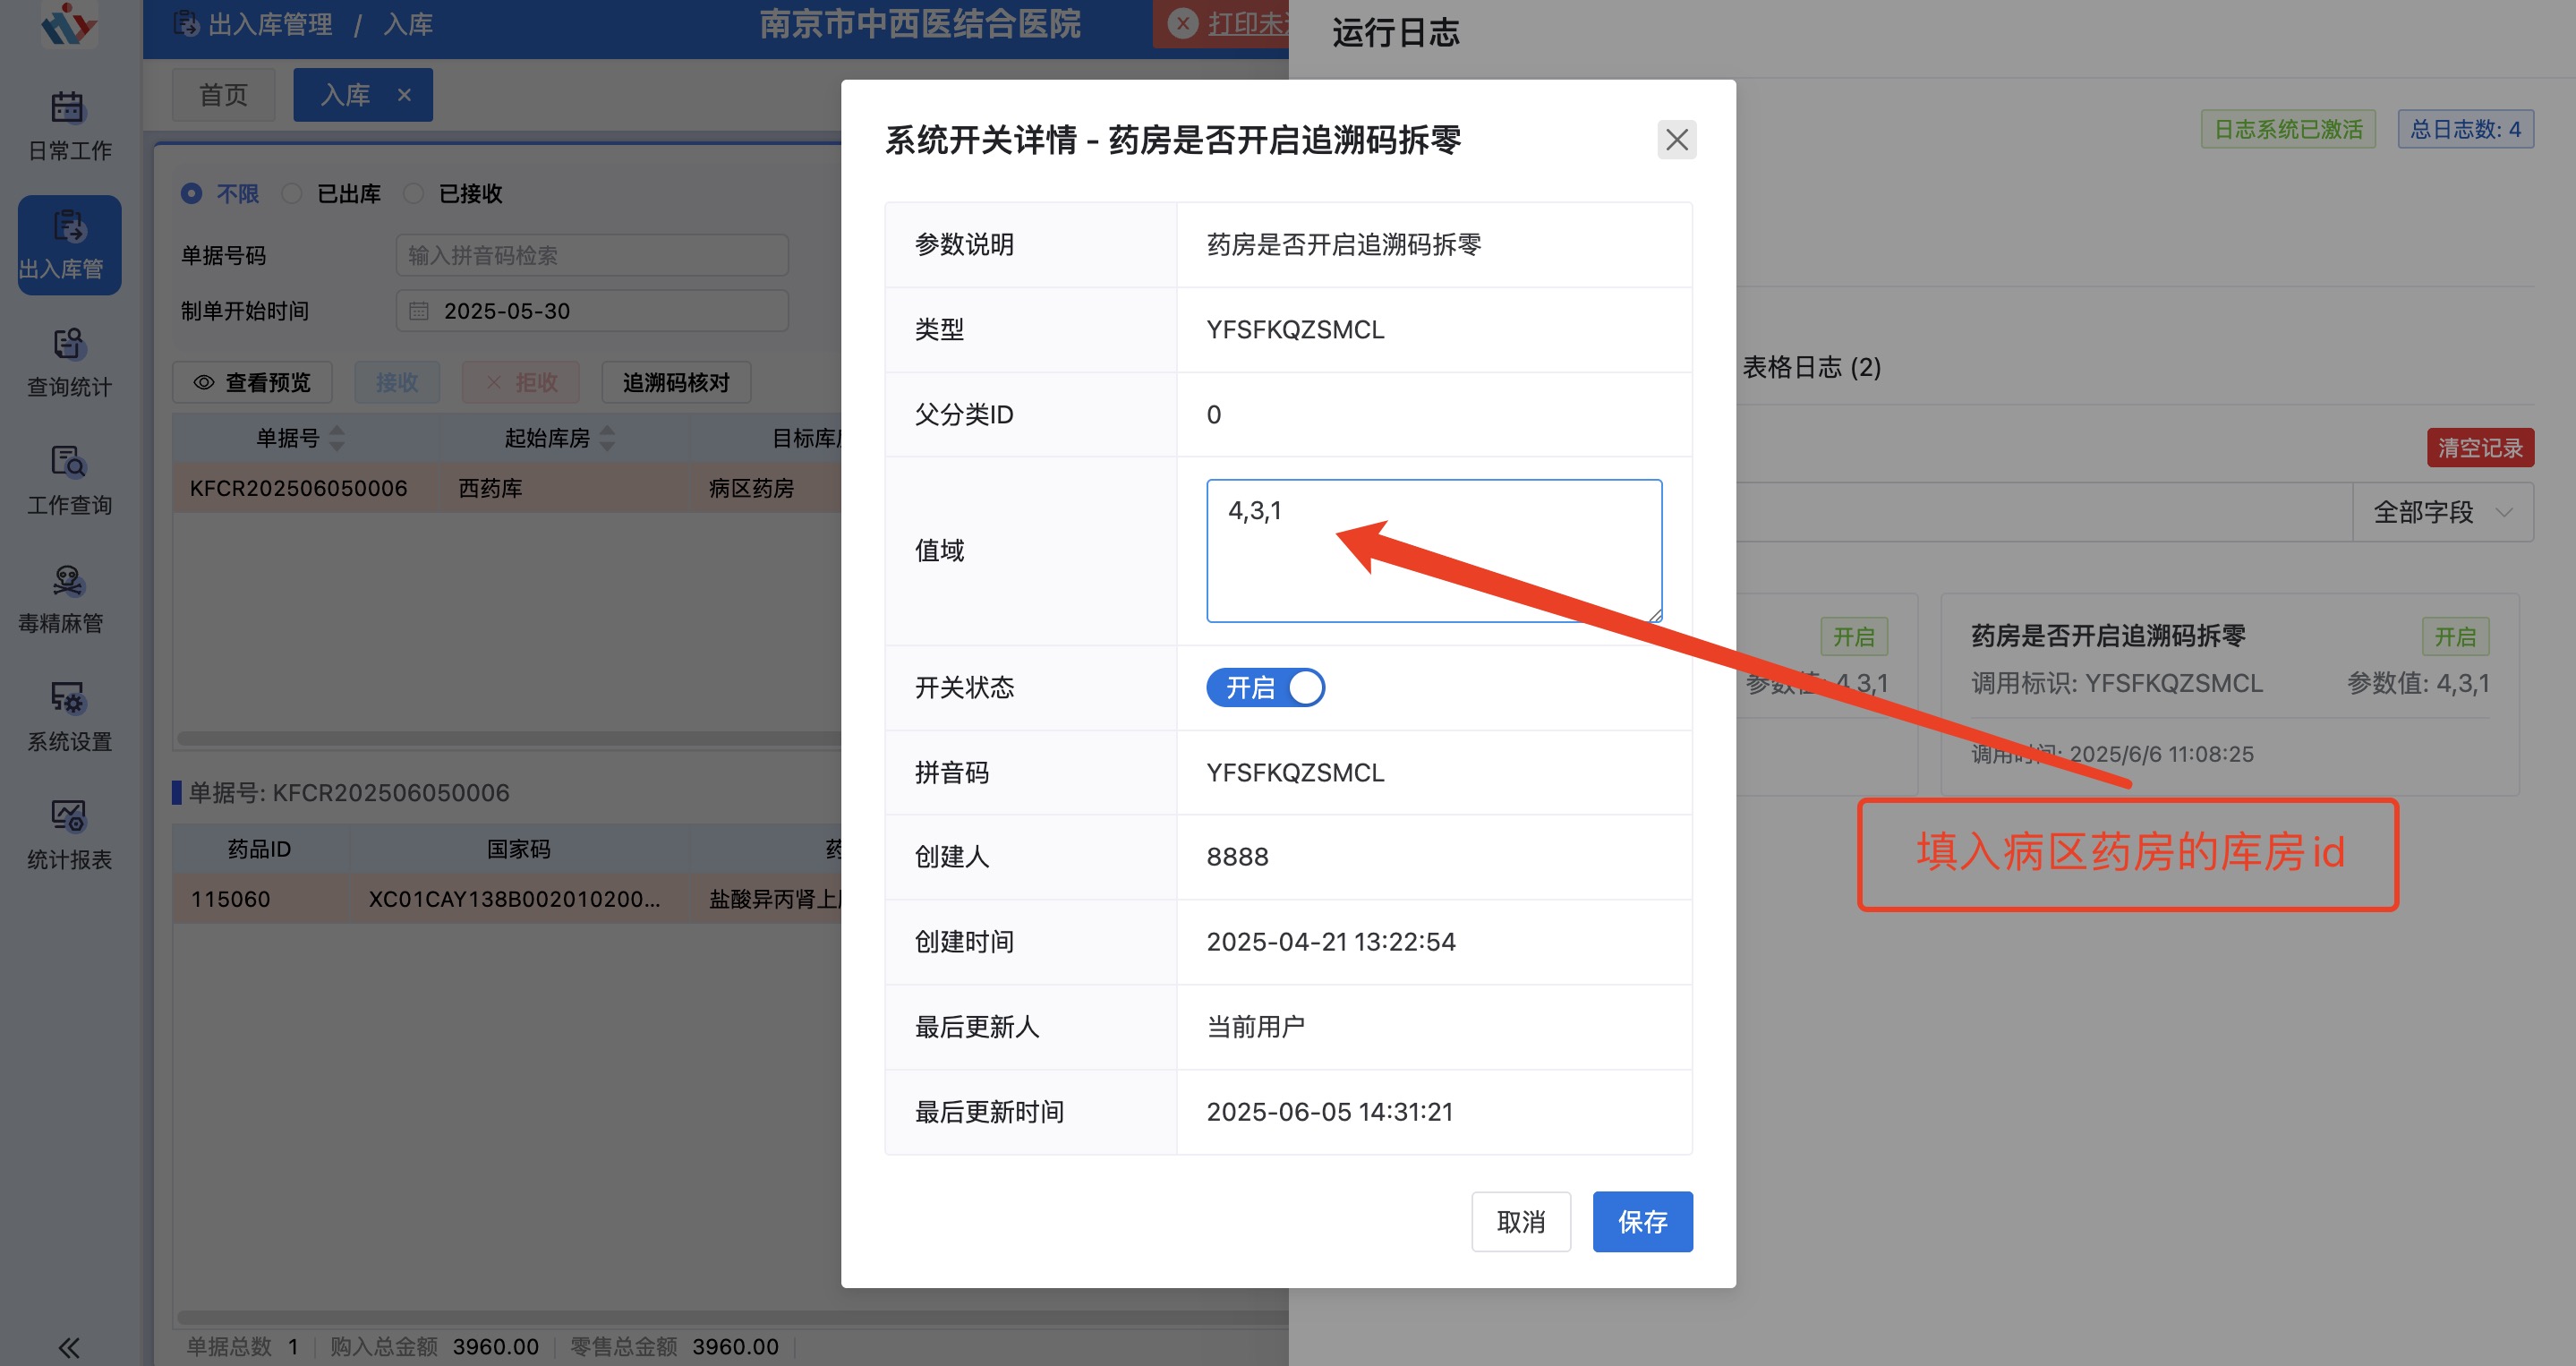Open the 查询统计 panel
The width and height of the screenshot is (2576, 1366).
(66, 362)
